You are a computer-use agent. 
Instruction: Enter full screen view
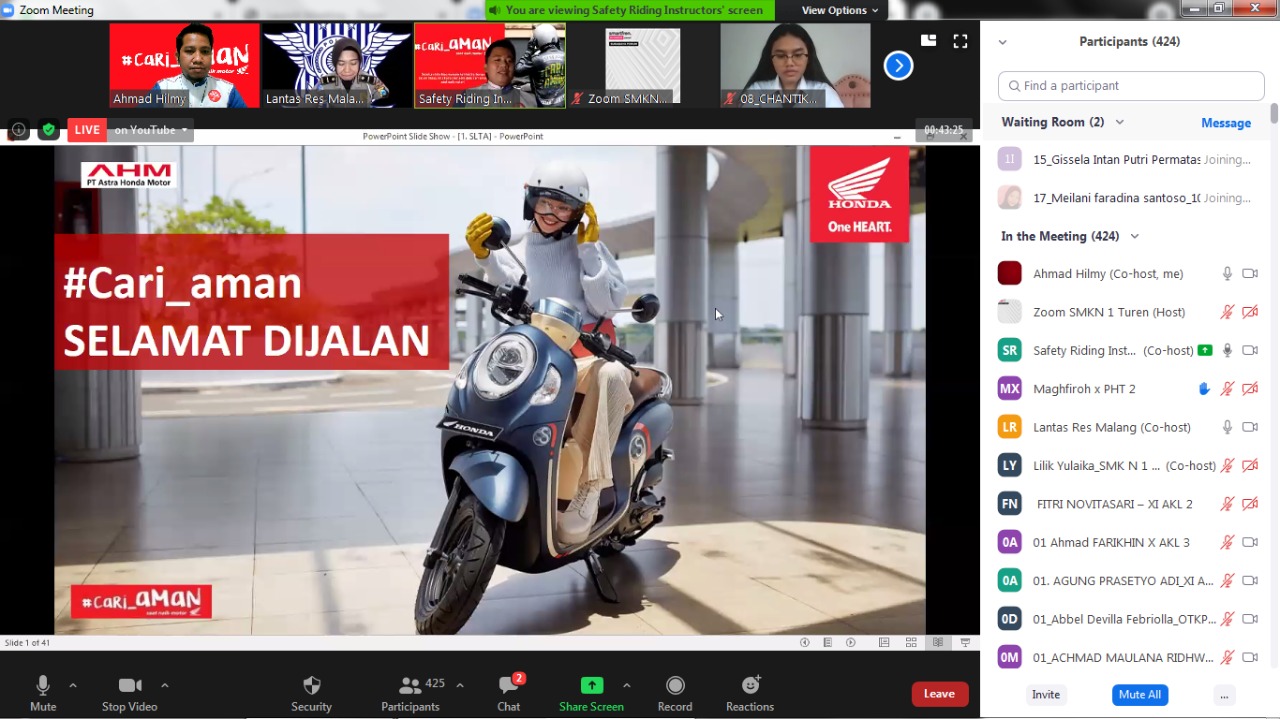(x=960, y=41)
